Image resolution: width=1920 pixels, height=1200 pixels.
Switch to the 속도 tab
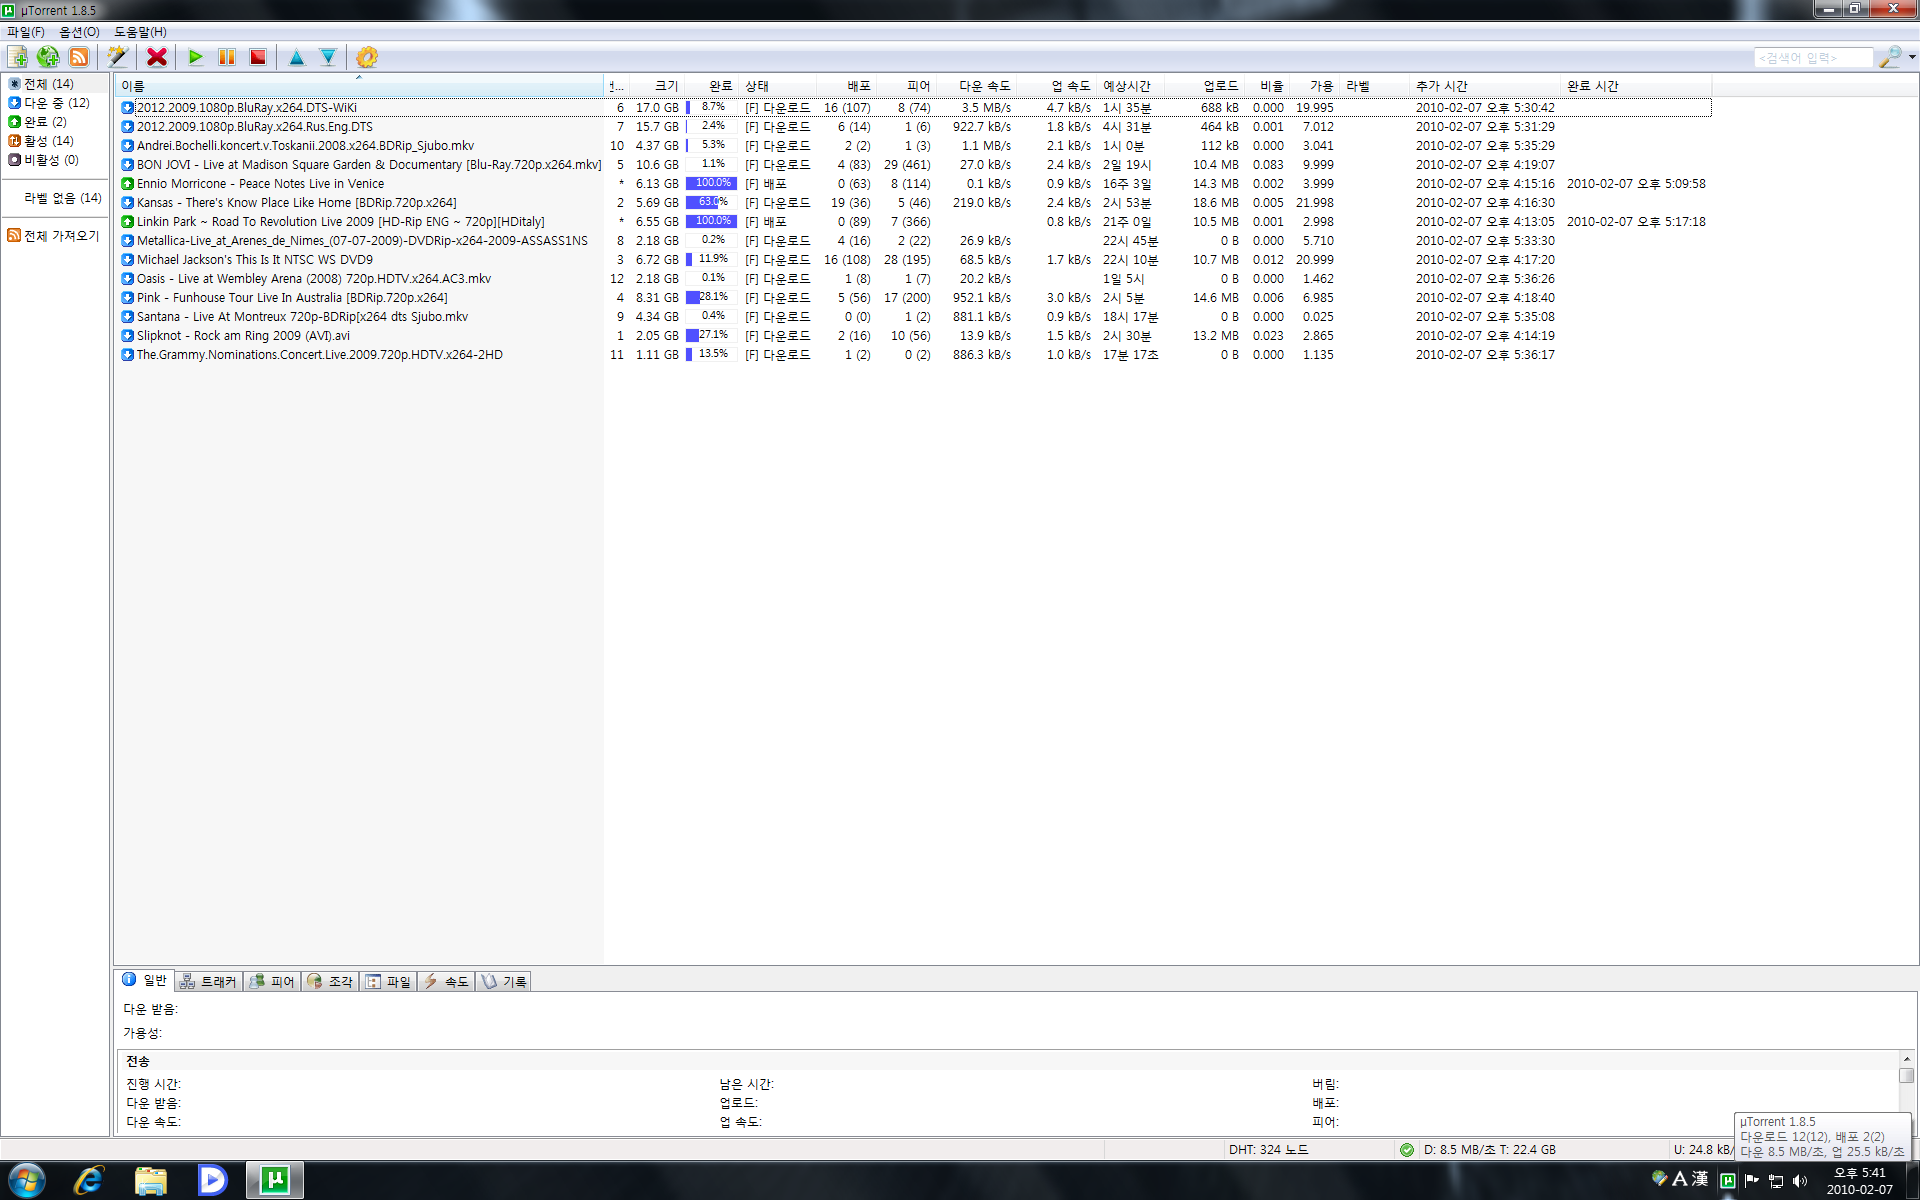coord(446,982)
